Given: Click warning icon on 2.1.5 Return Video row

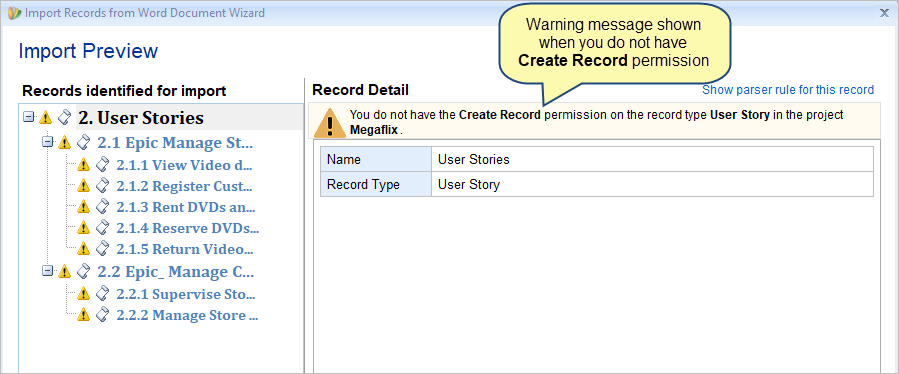Looking at the screenshot, I should pos(84,249).
